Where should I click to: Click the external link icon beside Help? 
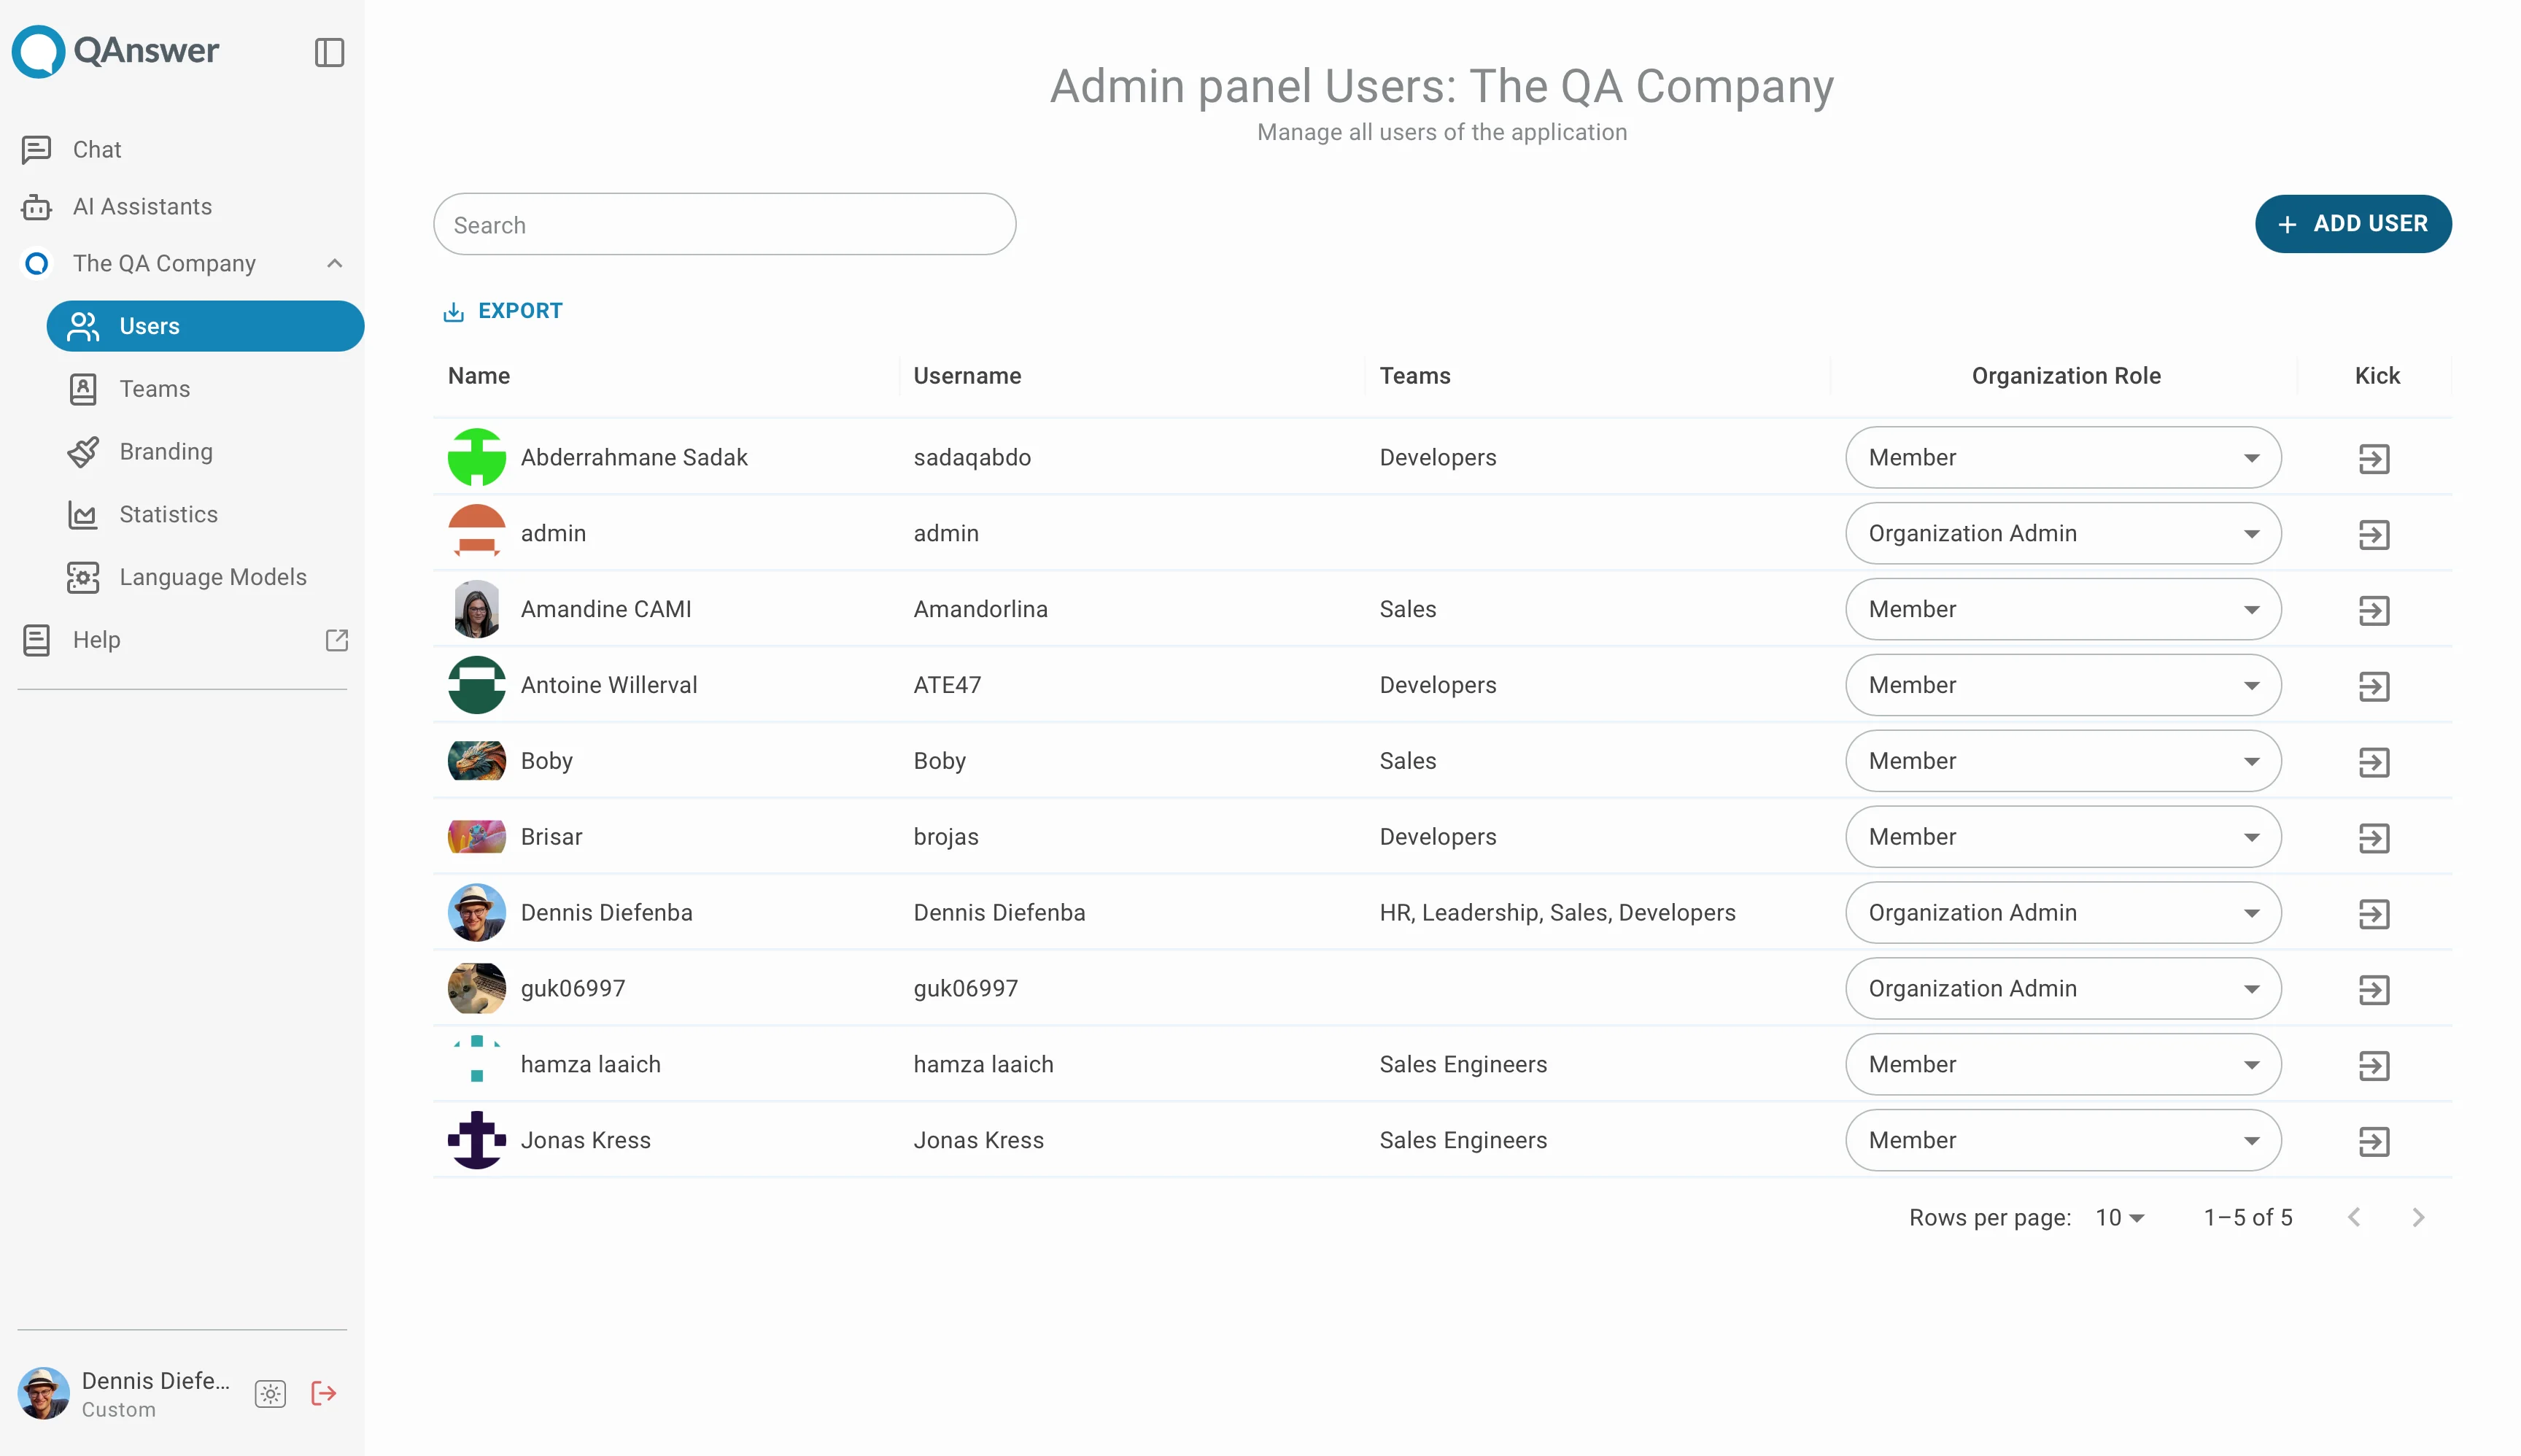[x=337, y=640]
